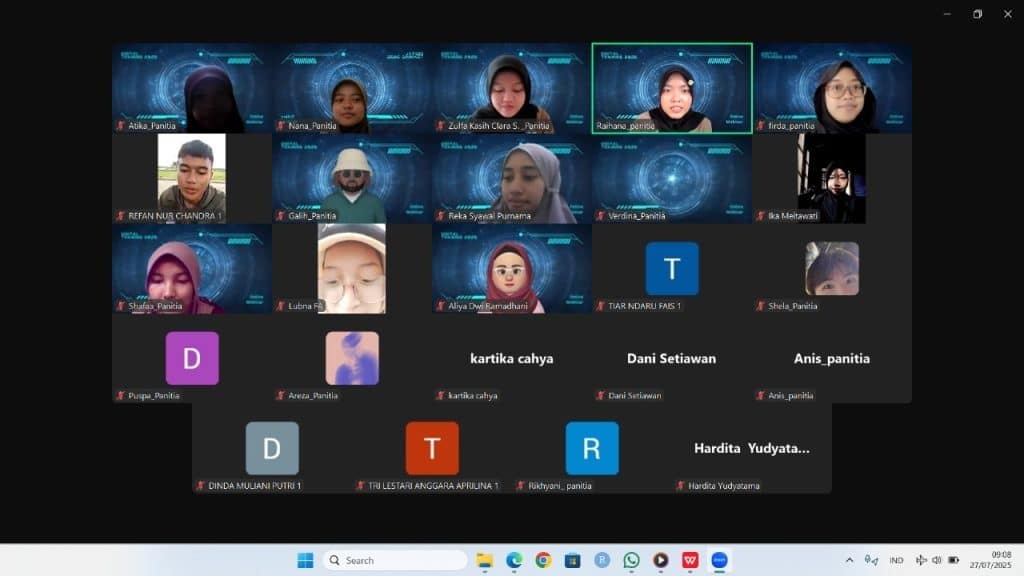The image size is (1024, 576).
Task: Open WhatsApp from the taskbar
Action: pyautogui.click(x=631, y=560)
